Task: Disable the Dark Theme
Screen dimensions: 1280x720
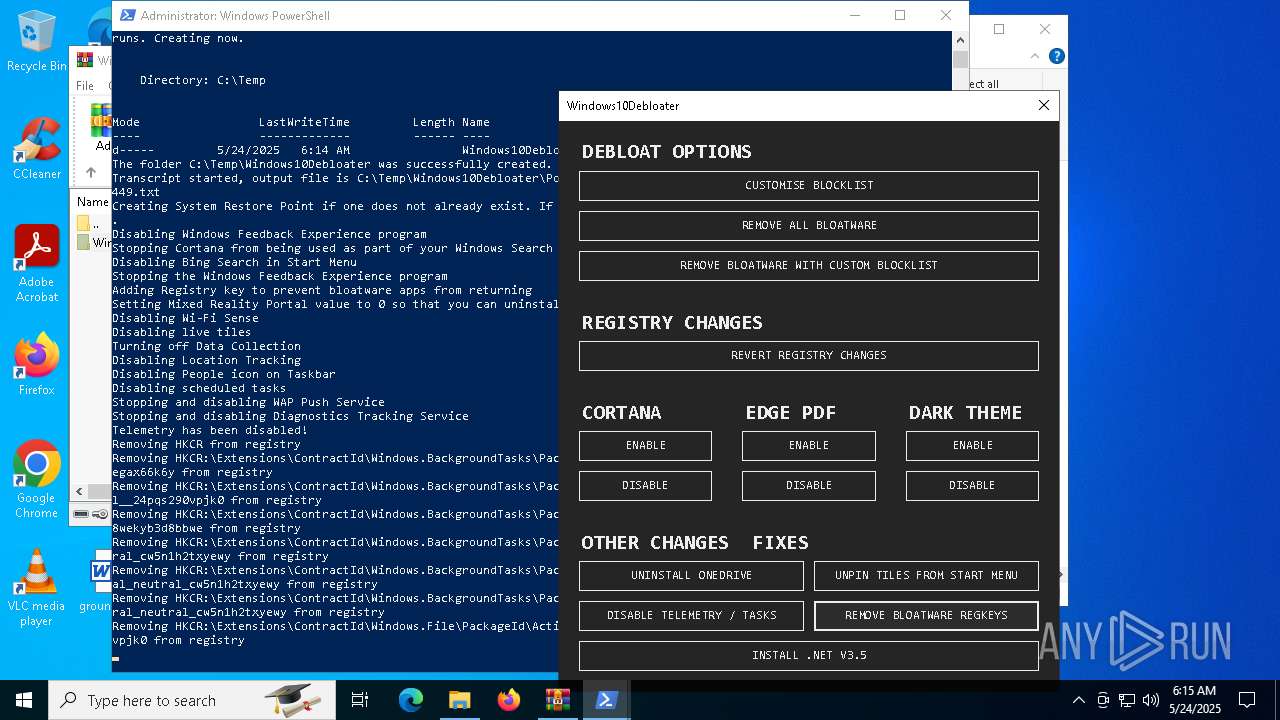Action: [972, 485]
